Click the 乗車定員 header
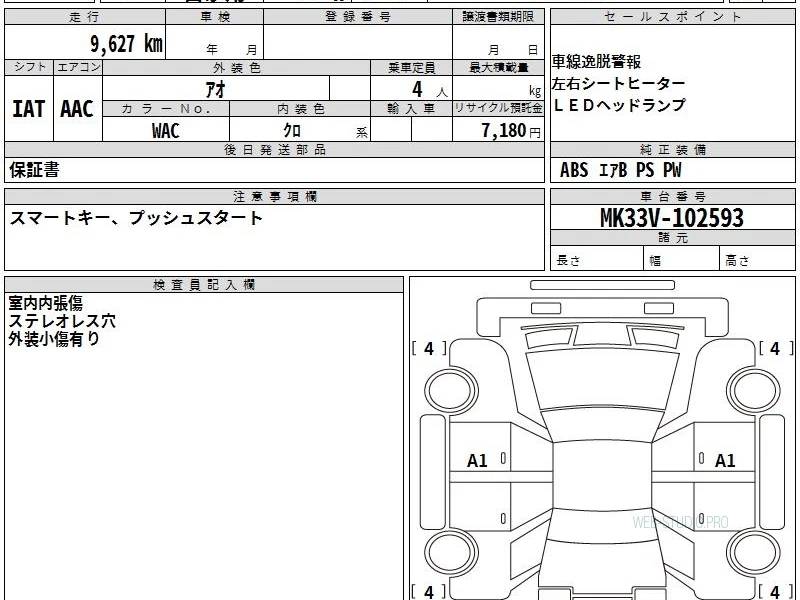 [411, 67]
